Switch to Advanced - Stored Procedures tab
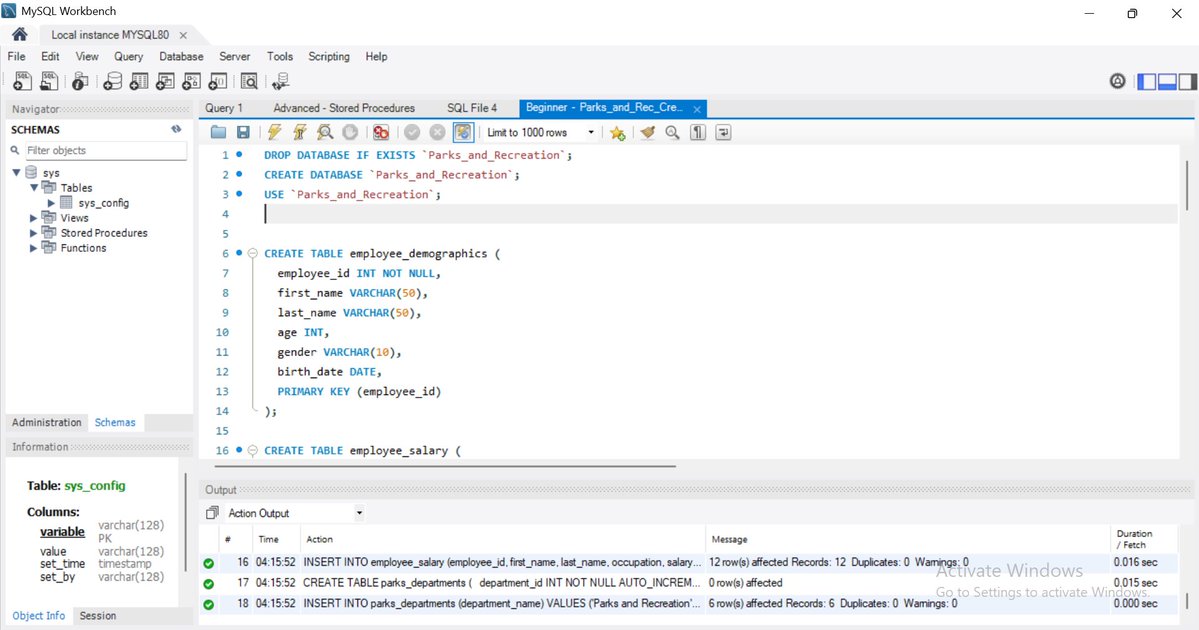The height and width of the screenshot is (630, 1199). (x=344, y=108)
